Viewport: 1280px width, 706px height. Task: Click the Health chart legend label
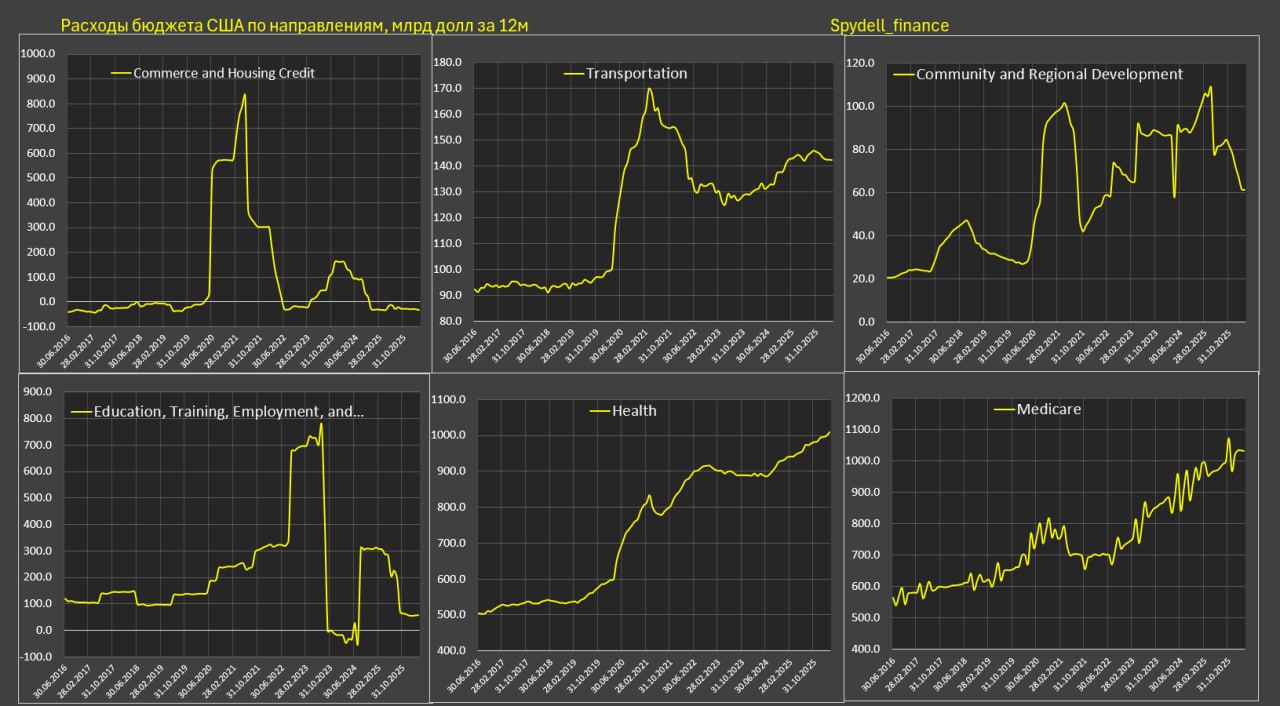[634, 410]
